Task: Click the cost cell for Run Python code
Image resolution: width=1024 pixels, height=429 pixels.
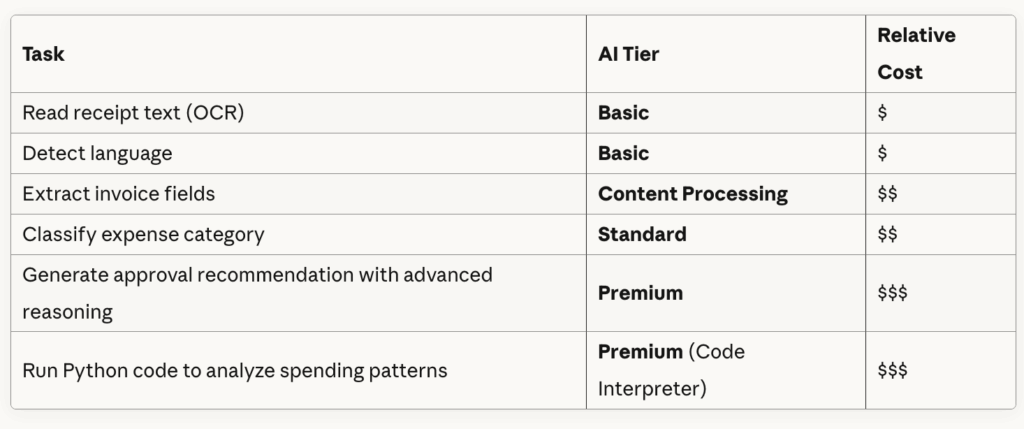Action: tap(892, 370)
